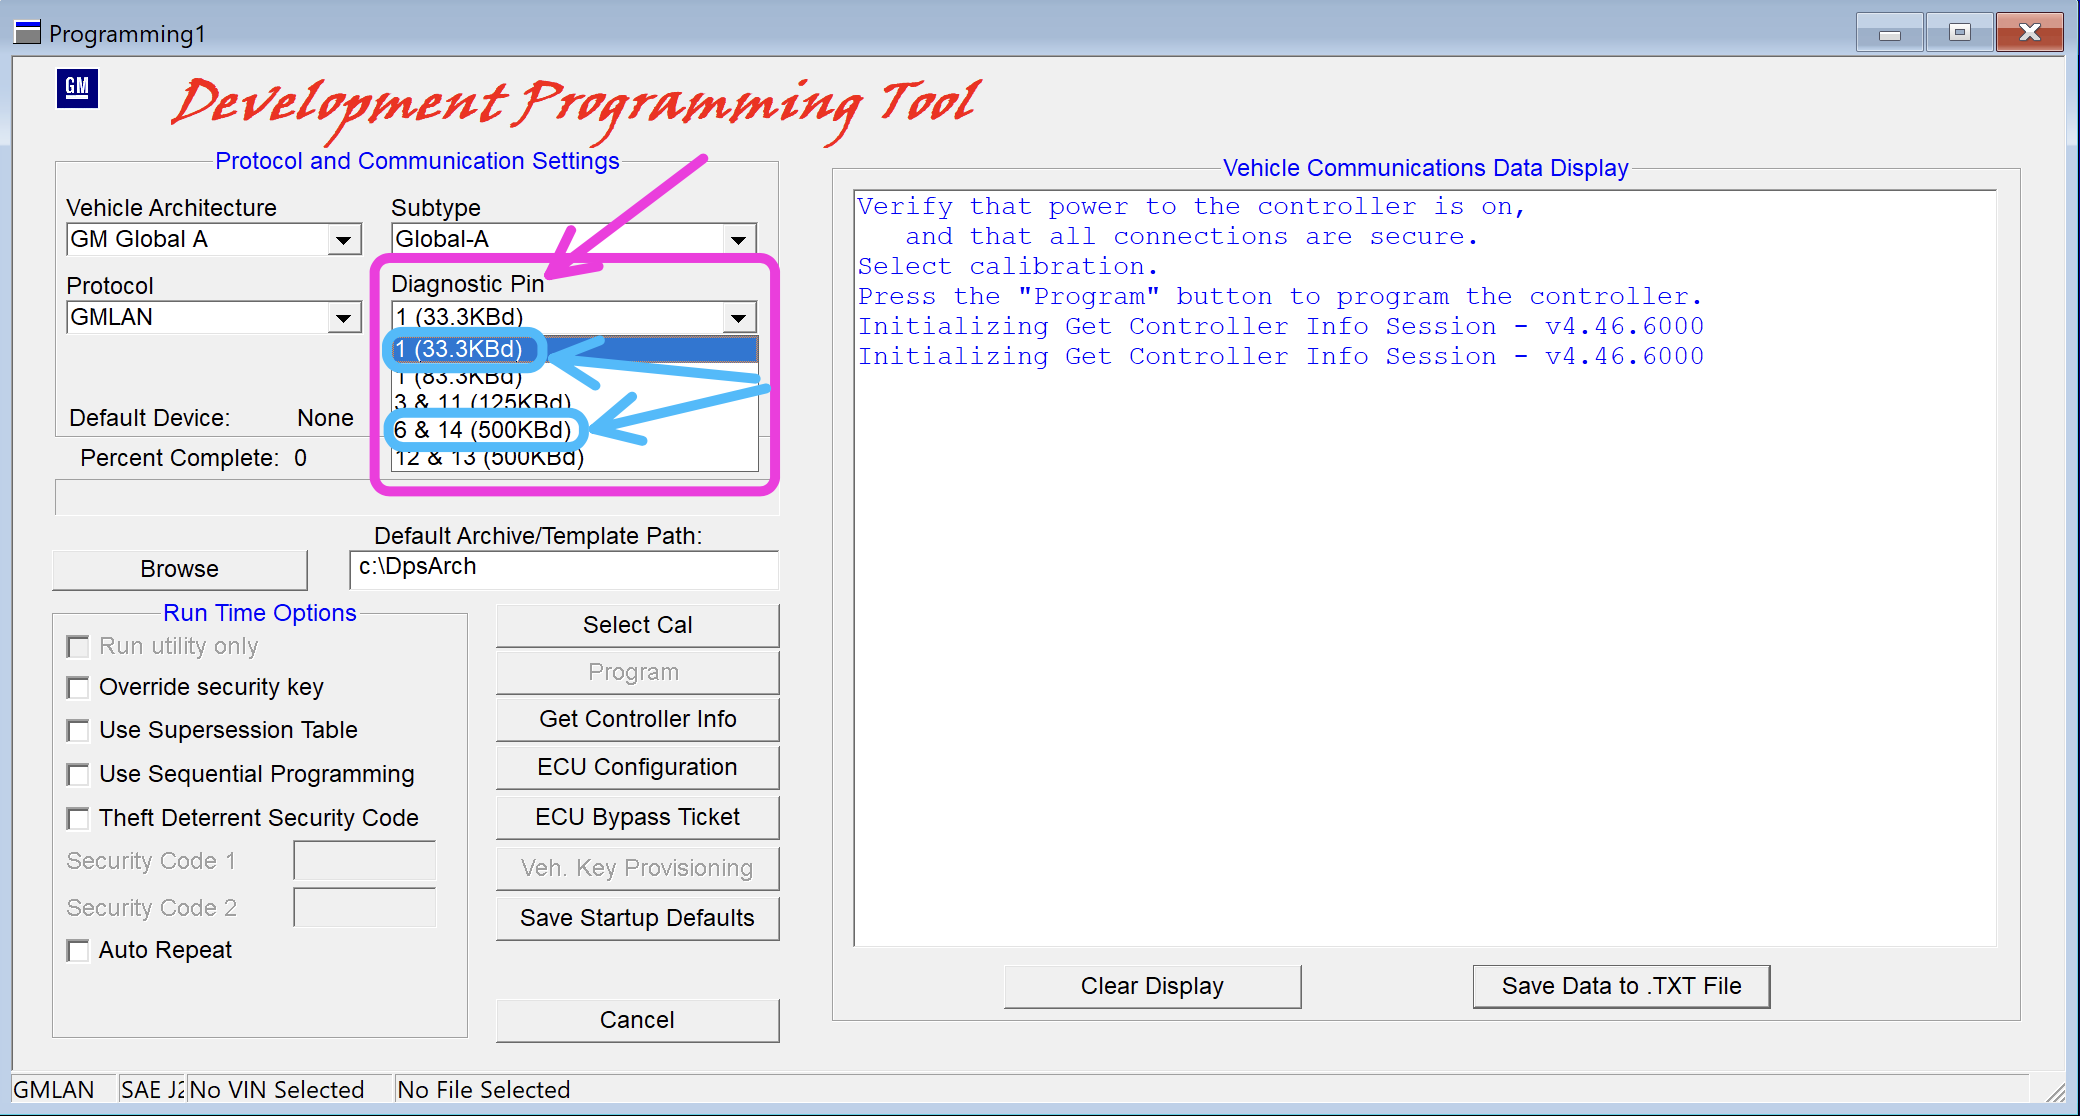Tick the Theft Deterrent Security Code checkbox

pos(77,819)
